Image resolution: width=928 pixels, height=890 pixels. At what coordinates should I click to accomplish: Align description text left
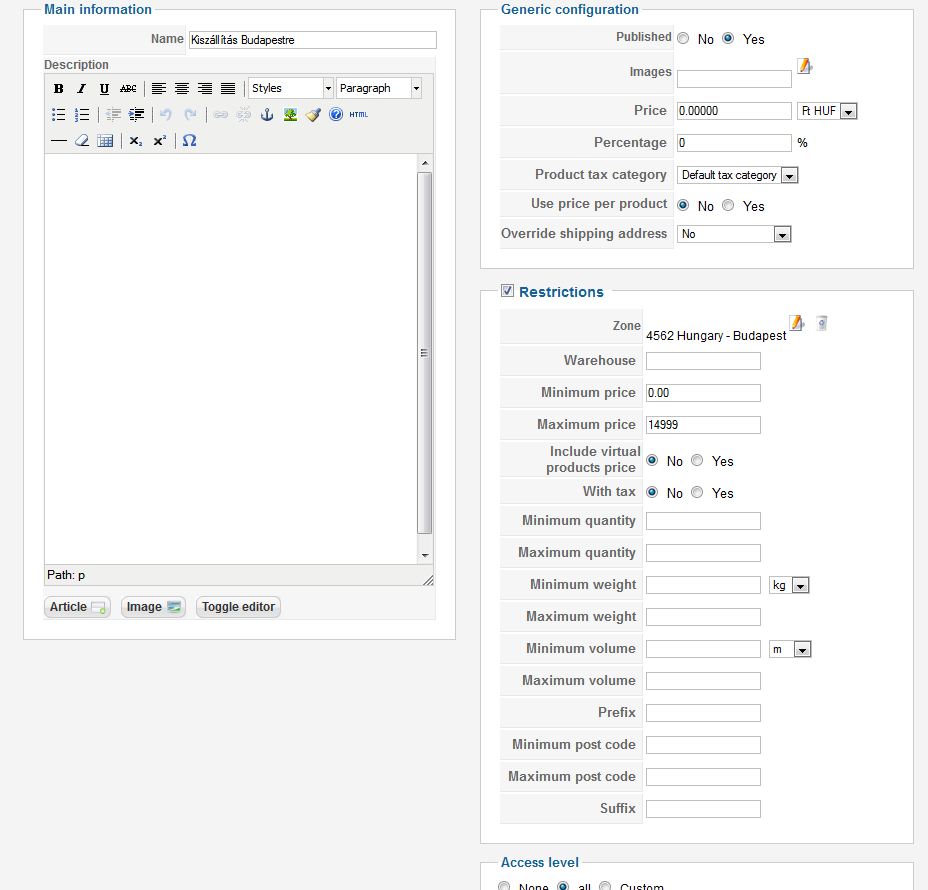pos(159,89)
